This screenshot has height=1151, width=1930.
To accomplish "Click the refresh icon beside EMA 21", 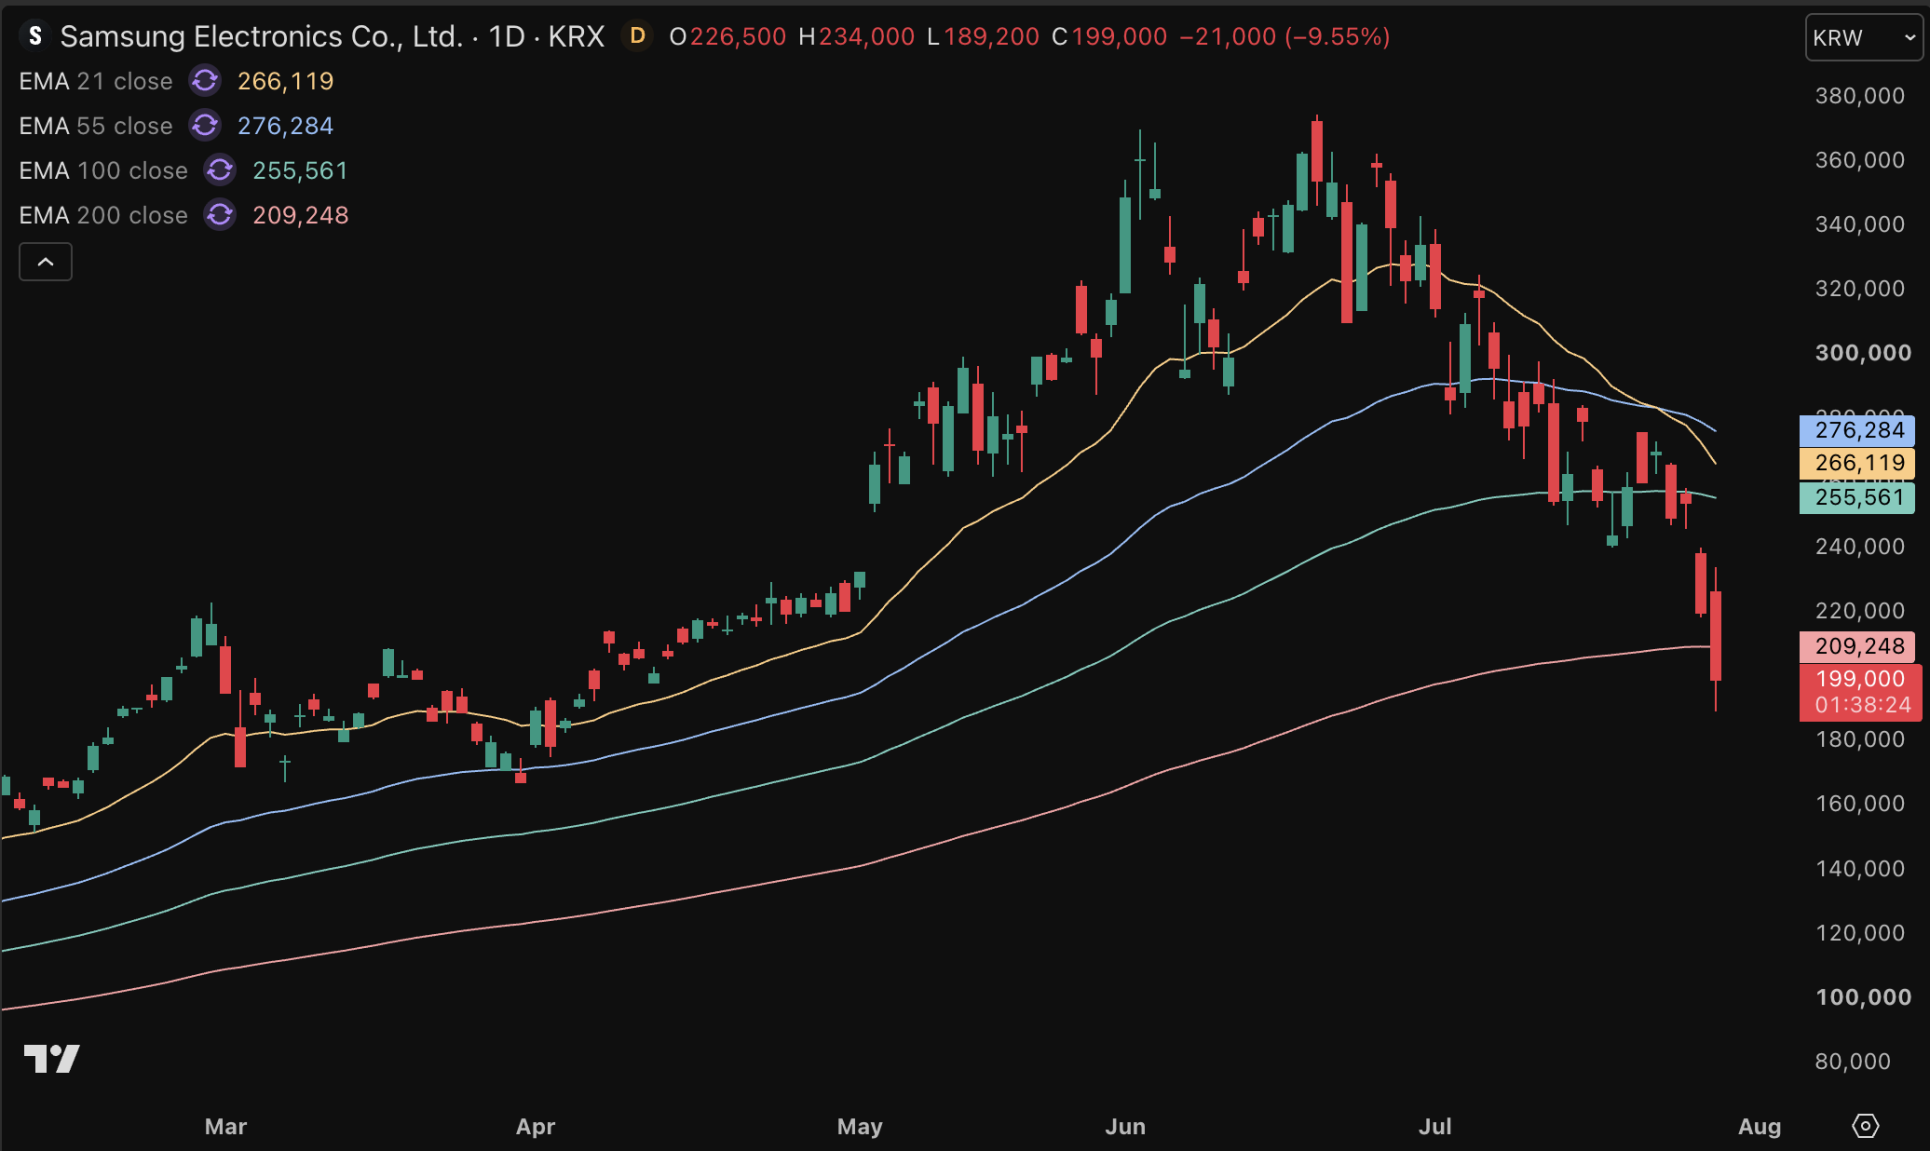I will [205, 81].
